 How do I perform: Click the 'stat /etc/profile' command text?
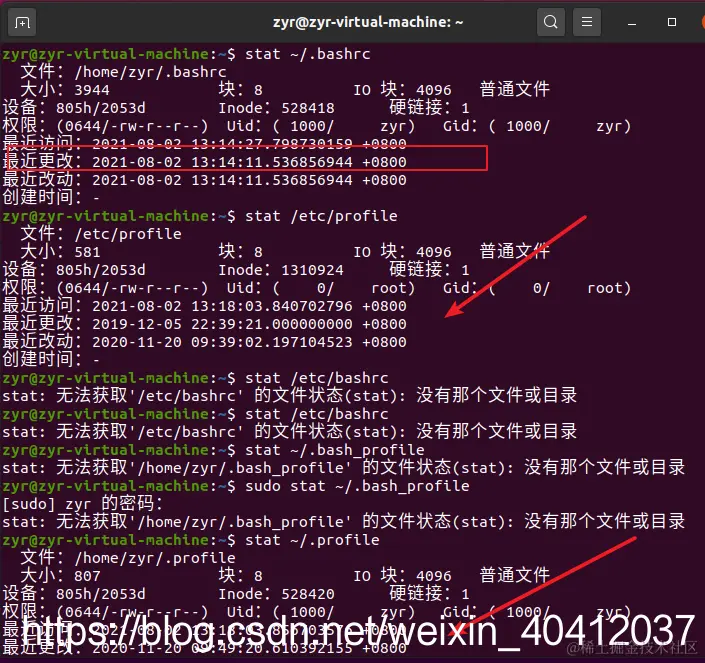321,216
